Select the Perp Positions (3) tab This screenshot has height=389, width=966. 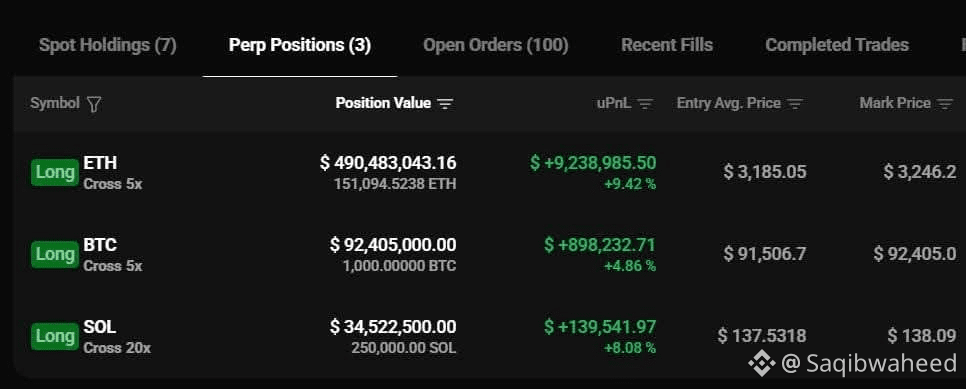point(300,45)
